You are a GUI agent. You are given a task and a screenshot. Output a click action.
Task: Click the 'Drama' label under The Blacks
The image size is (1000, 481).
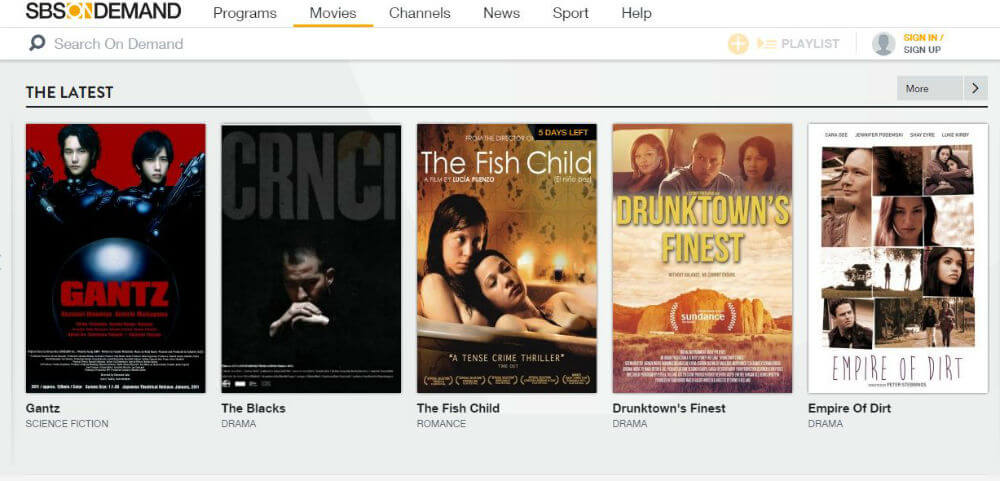coord(239,424)
